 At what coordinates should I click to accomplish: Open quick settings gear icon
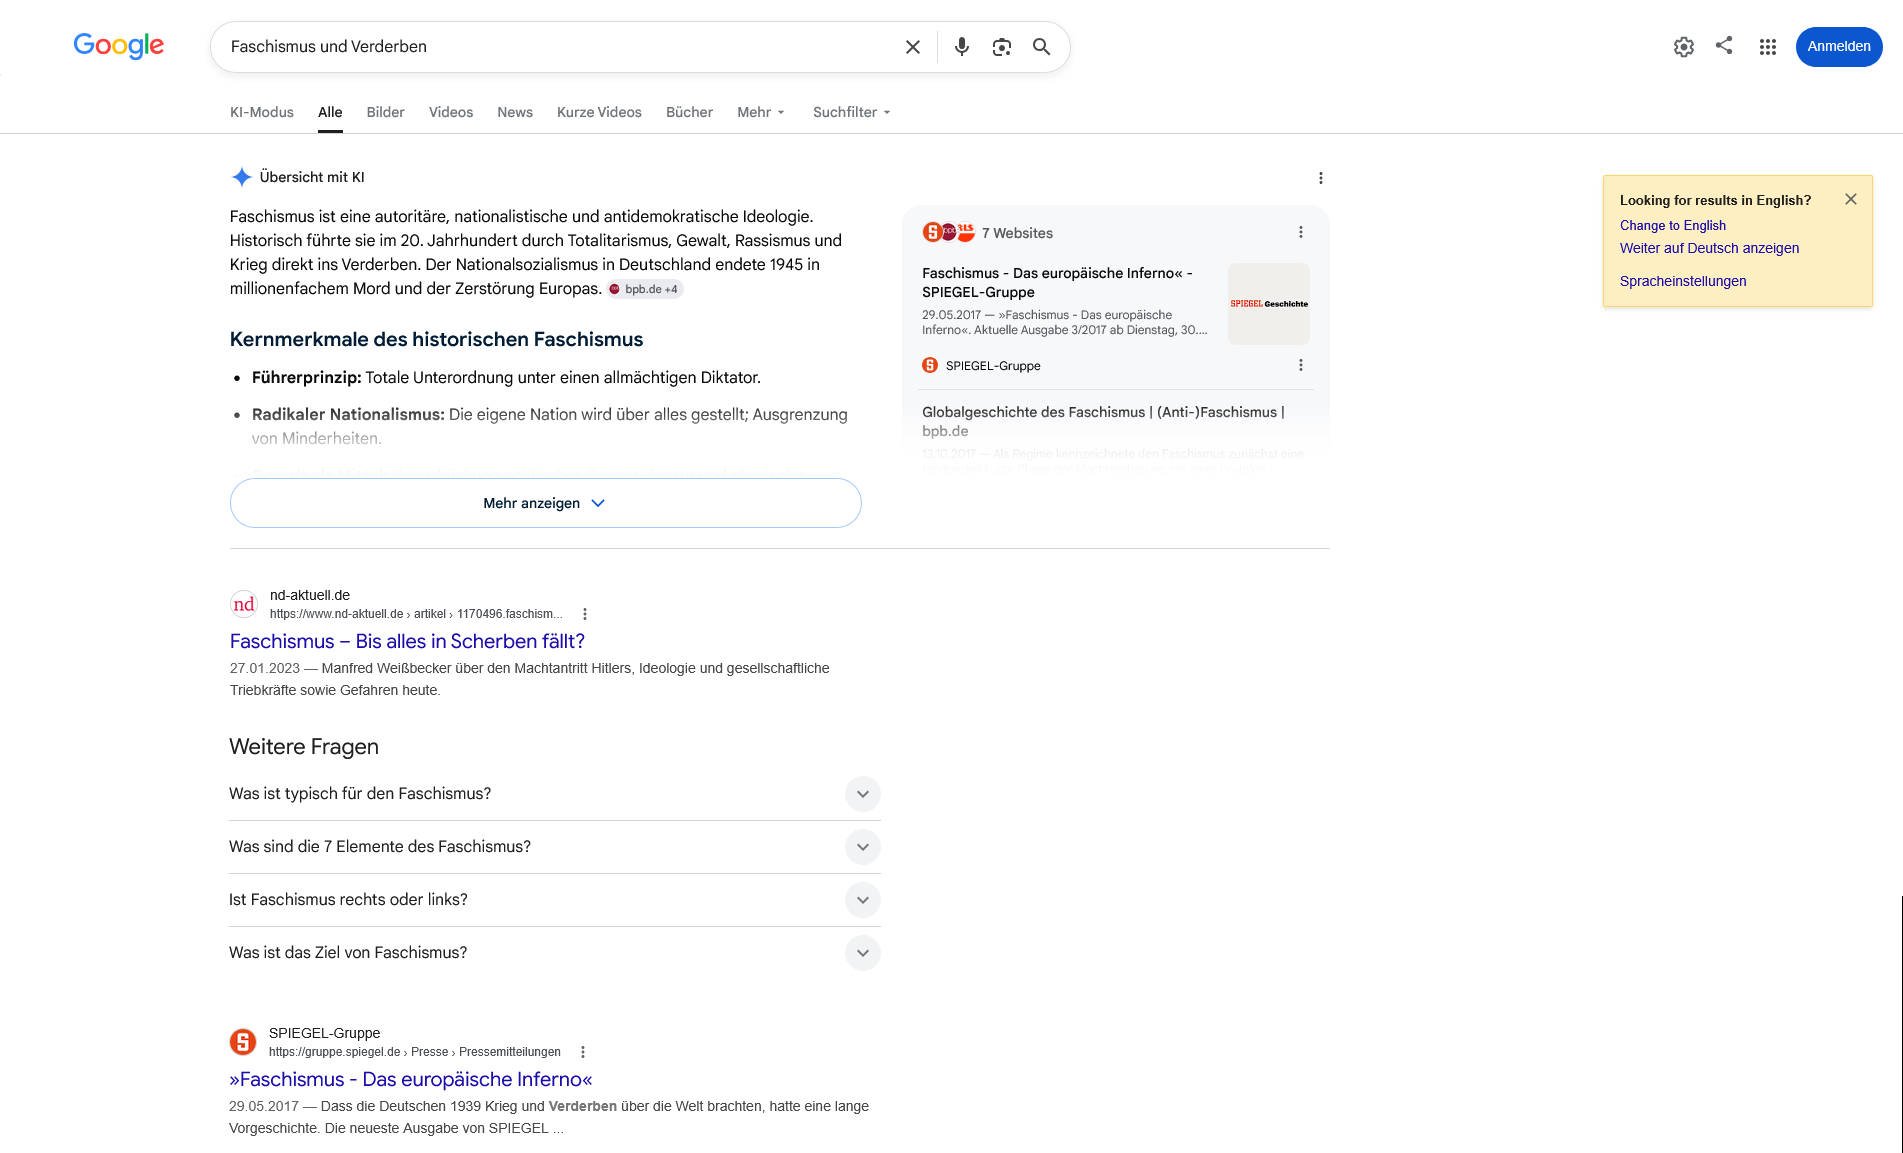1684,47
